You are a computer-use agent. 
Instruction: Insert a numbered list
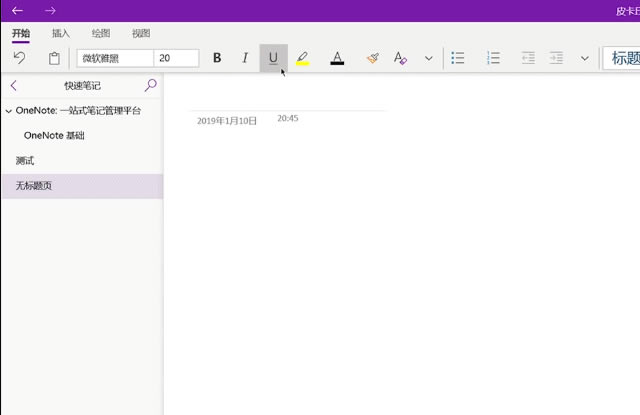(493, 58)
